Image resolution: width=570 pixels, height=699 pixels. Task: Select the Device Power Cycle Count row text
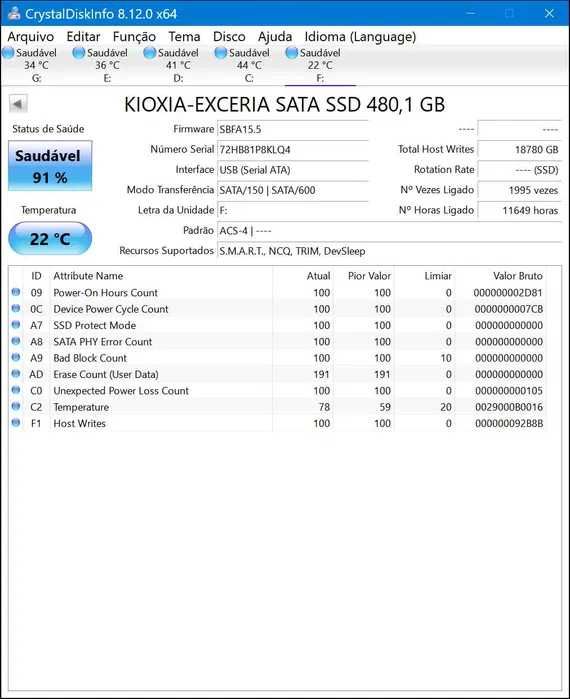click(x=111, y=309)
